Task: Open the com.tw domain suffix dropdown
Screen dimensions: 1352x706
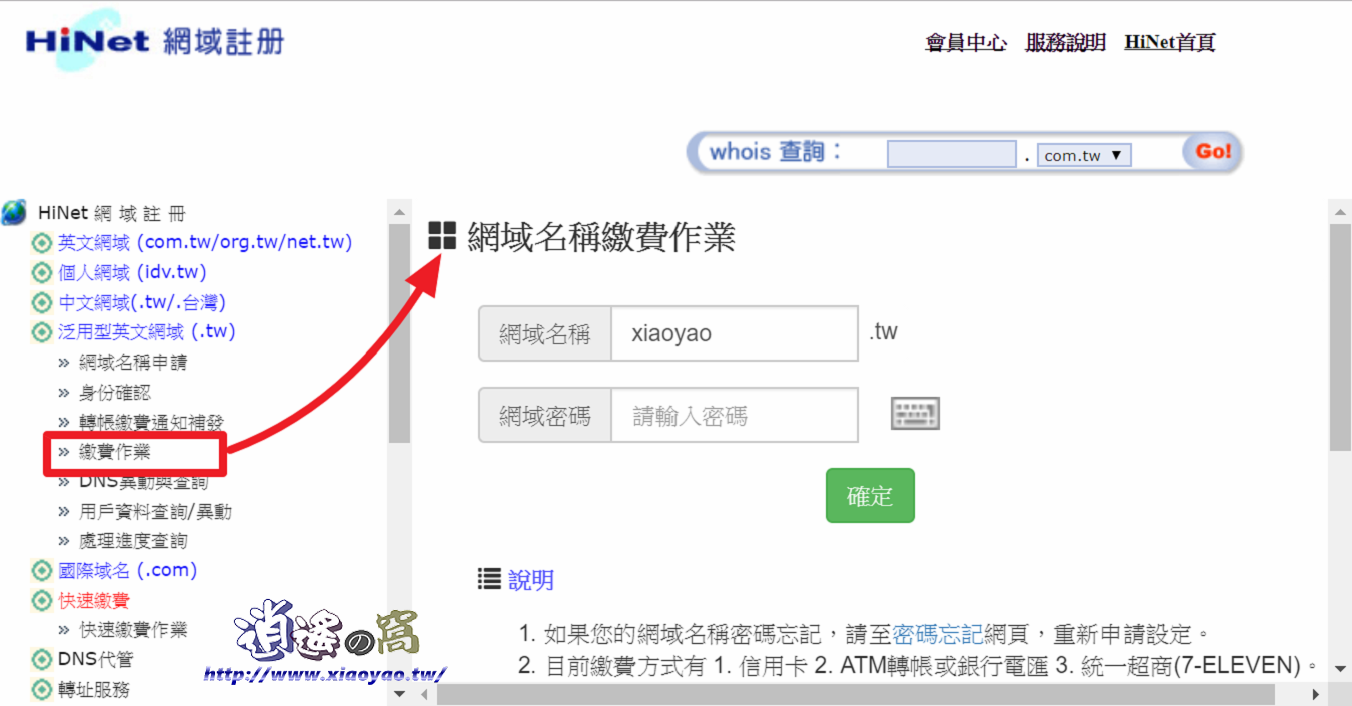Action: coord(1084,155)
